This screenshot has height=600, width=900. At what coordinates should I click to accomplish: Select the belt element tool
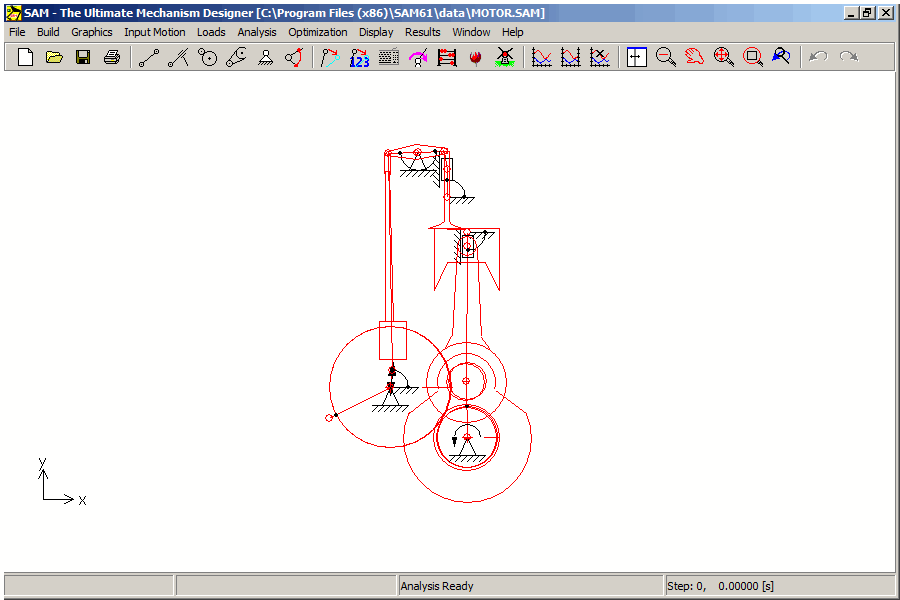tap(236, 57)
